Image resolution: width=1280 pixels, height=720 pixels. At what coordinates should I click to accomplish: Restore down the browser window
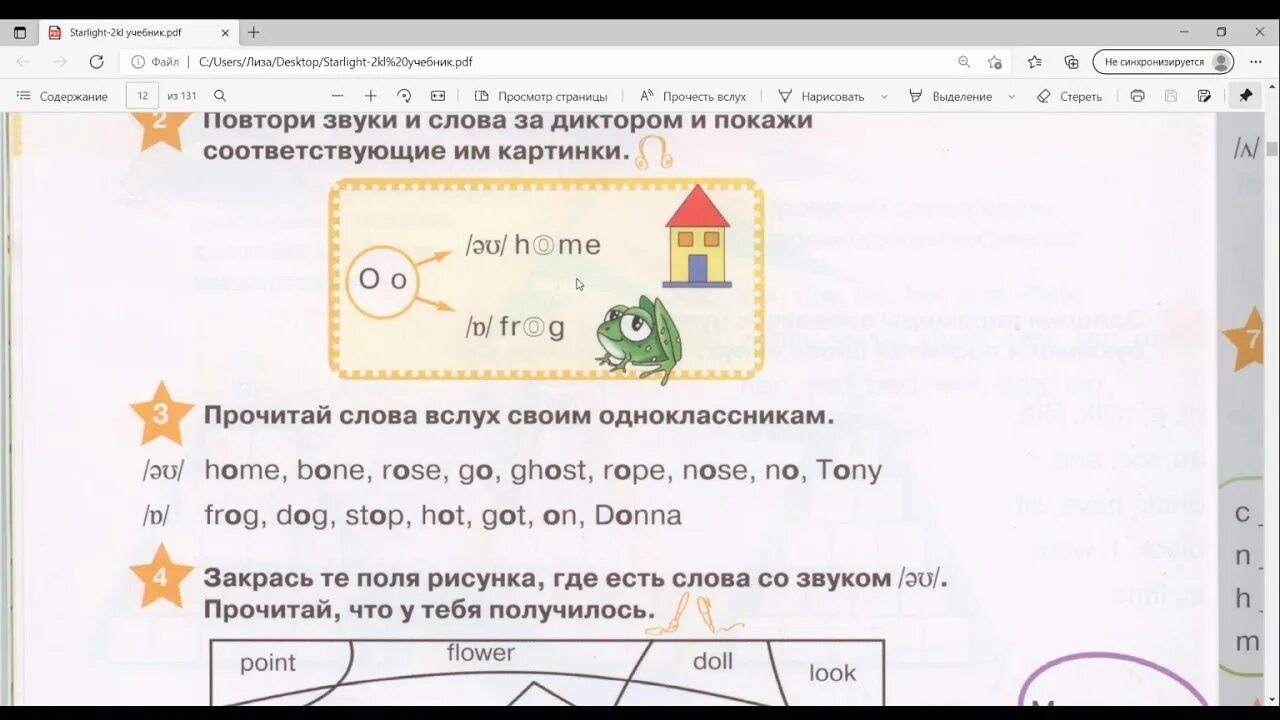click(1221, 32)
